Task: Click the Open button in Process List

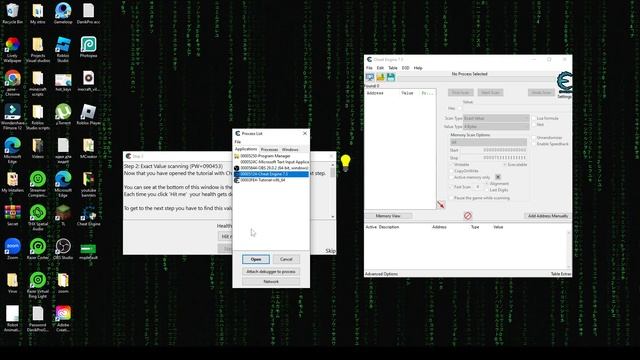Action: click(256, 259)
